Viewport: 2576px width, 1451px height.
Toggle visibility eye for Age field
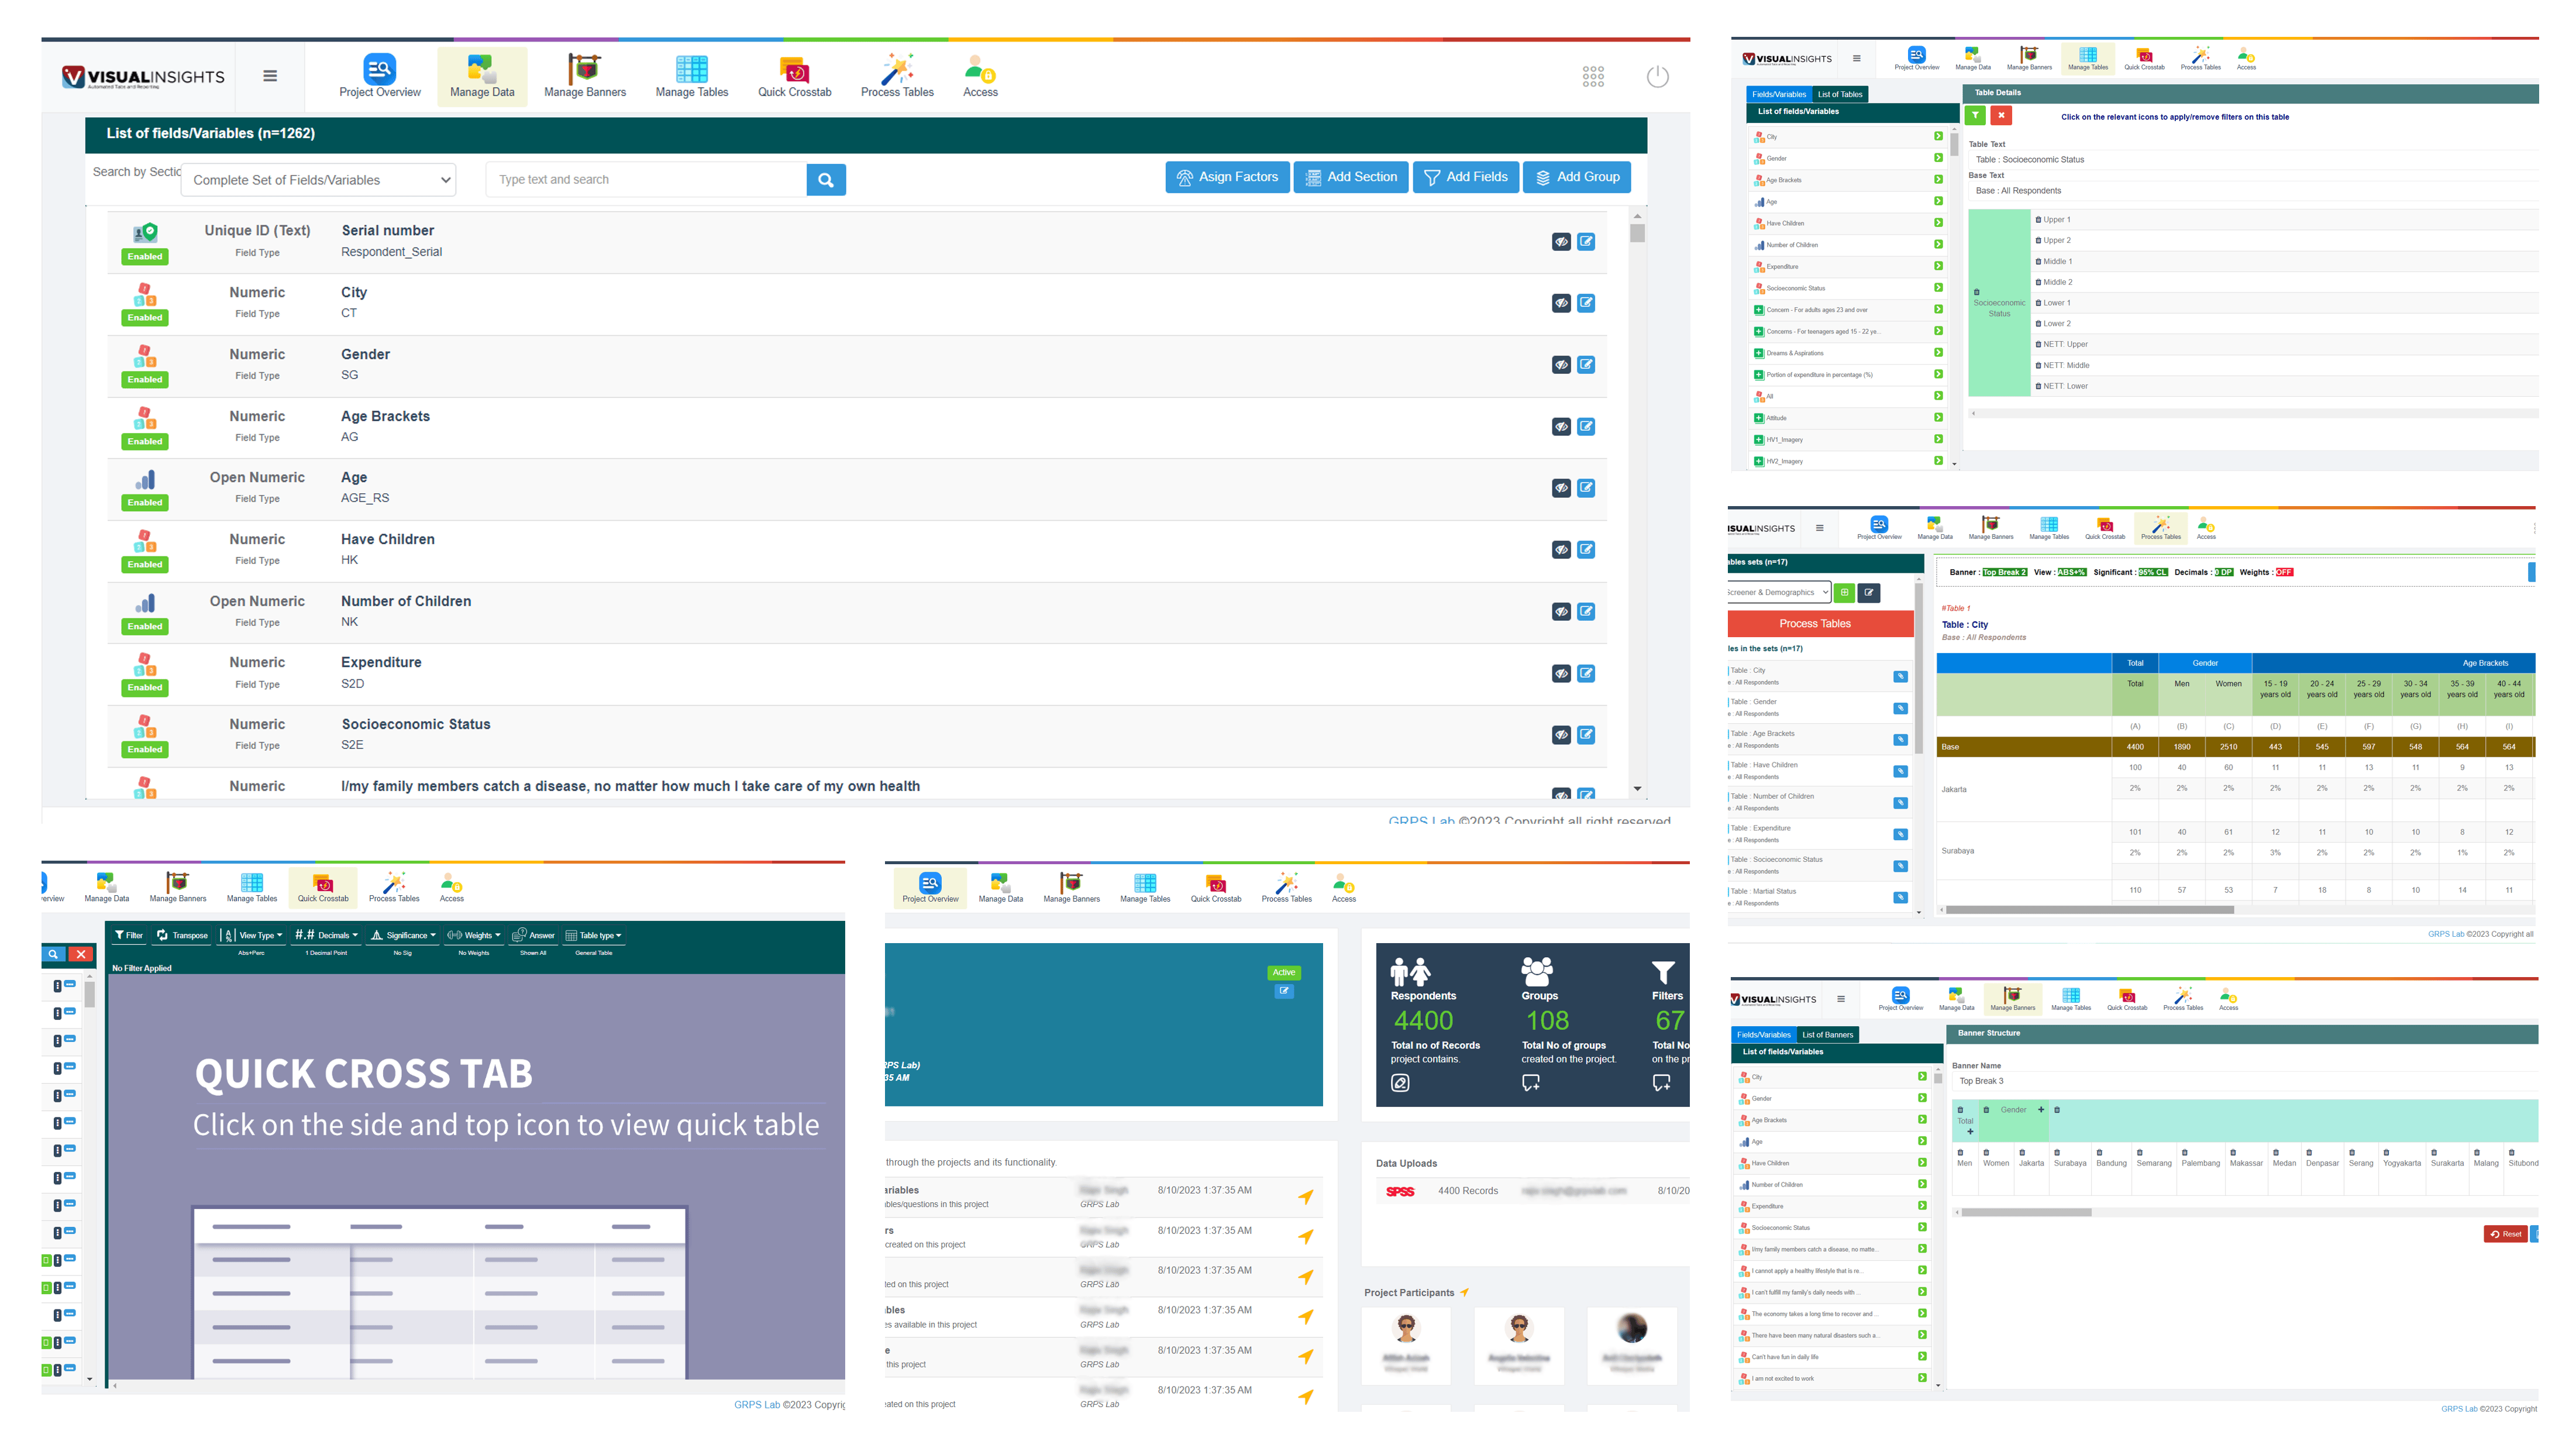point(1561,489)
